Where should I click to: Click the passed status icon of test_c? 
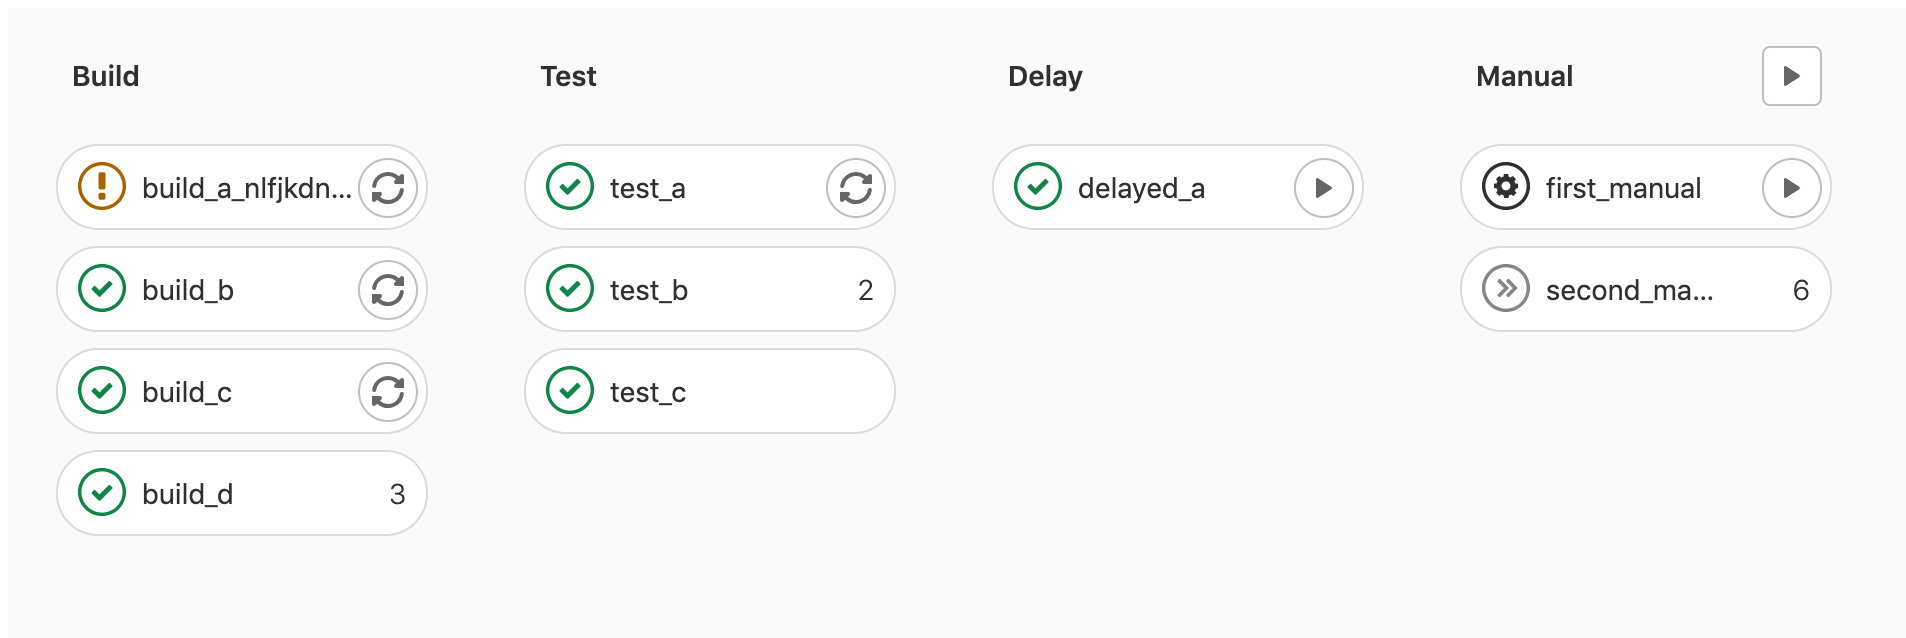click(570, 391)
